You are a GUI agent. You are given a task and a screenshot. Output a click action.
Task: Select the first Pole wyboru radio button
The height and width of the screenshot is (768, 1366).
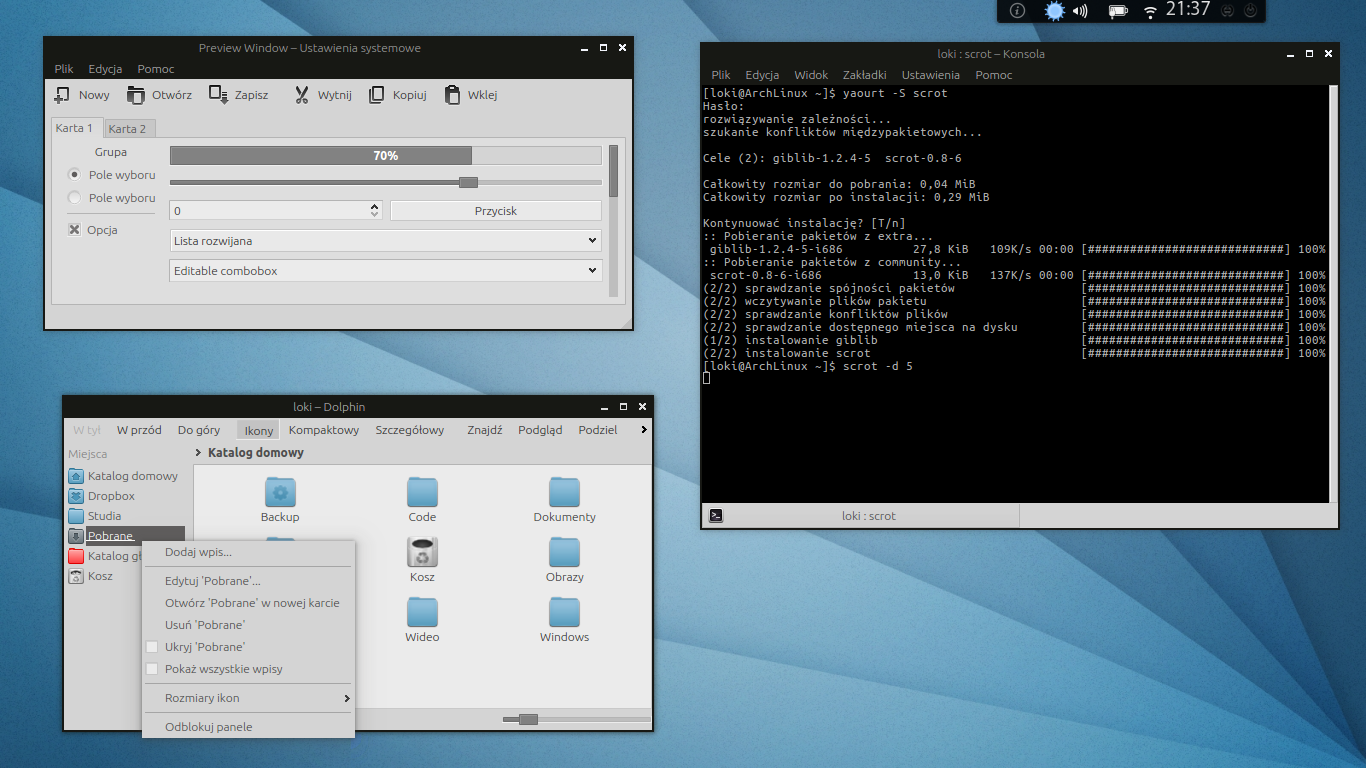(x=74, y=175)
